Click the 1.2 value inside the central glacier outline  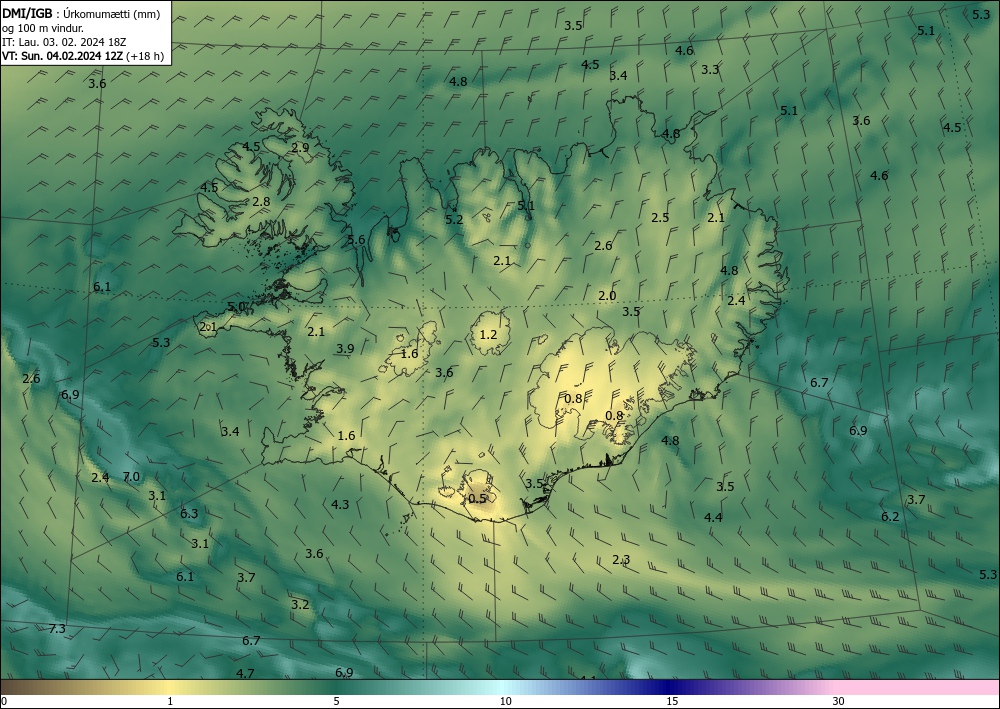[488, 334]
